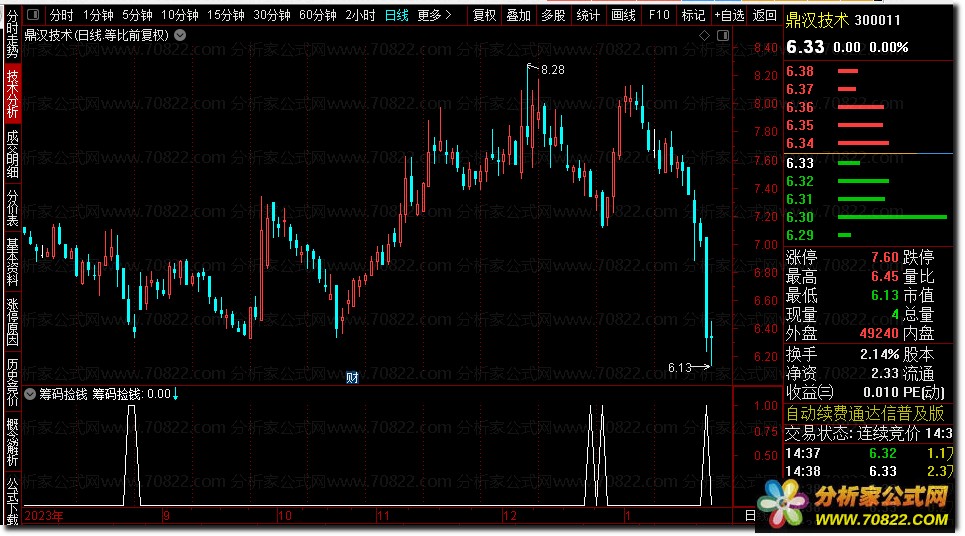The image size is (965, 536).
Task: Click the 6.29 buy order row
Action: (869, 235)
